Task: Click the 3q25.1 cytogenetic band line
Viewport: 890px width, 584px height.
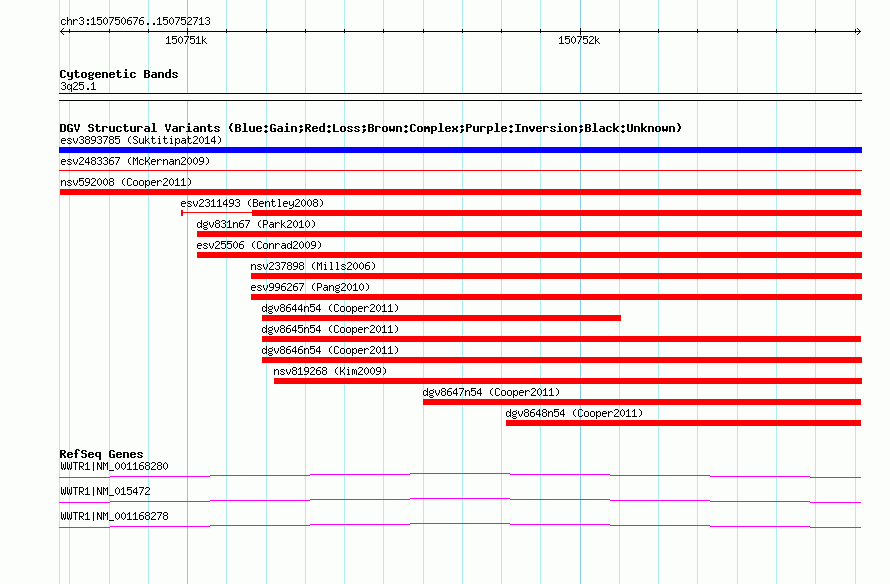Action: pos(460,97)
